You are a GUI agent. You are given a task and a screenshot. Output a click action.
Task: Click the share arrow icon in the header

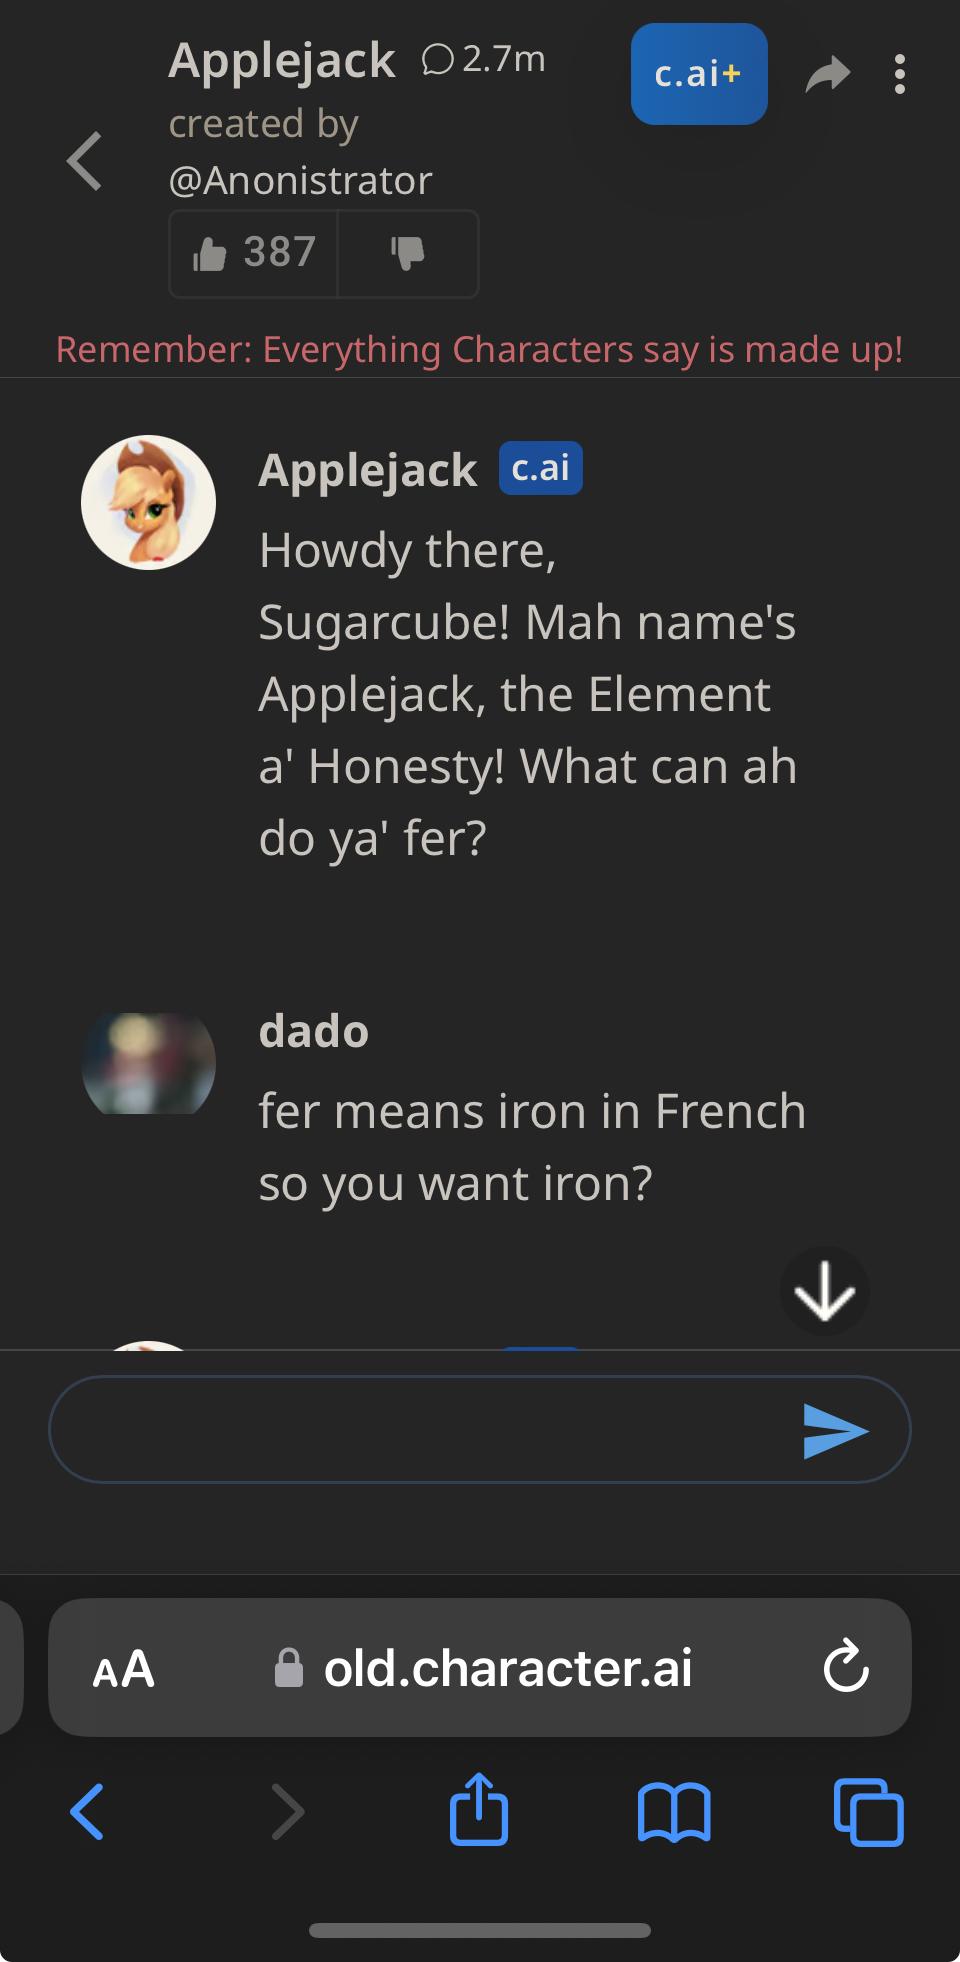click(x=828, y=74)
